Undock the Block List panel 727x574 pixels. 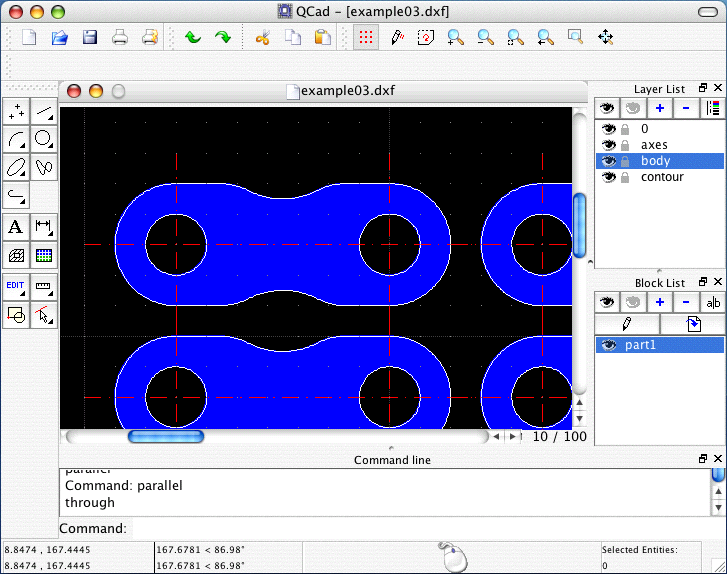pyautogui.click(x=702, y=283)
